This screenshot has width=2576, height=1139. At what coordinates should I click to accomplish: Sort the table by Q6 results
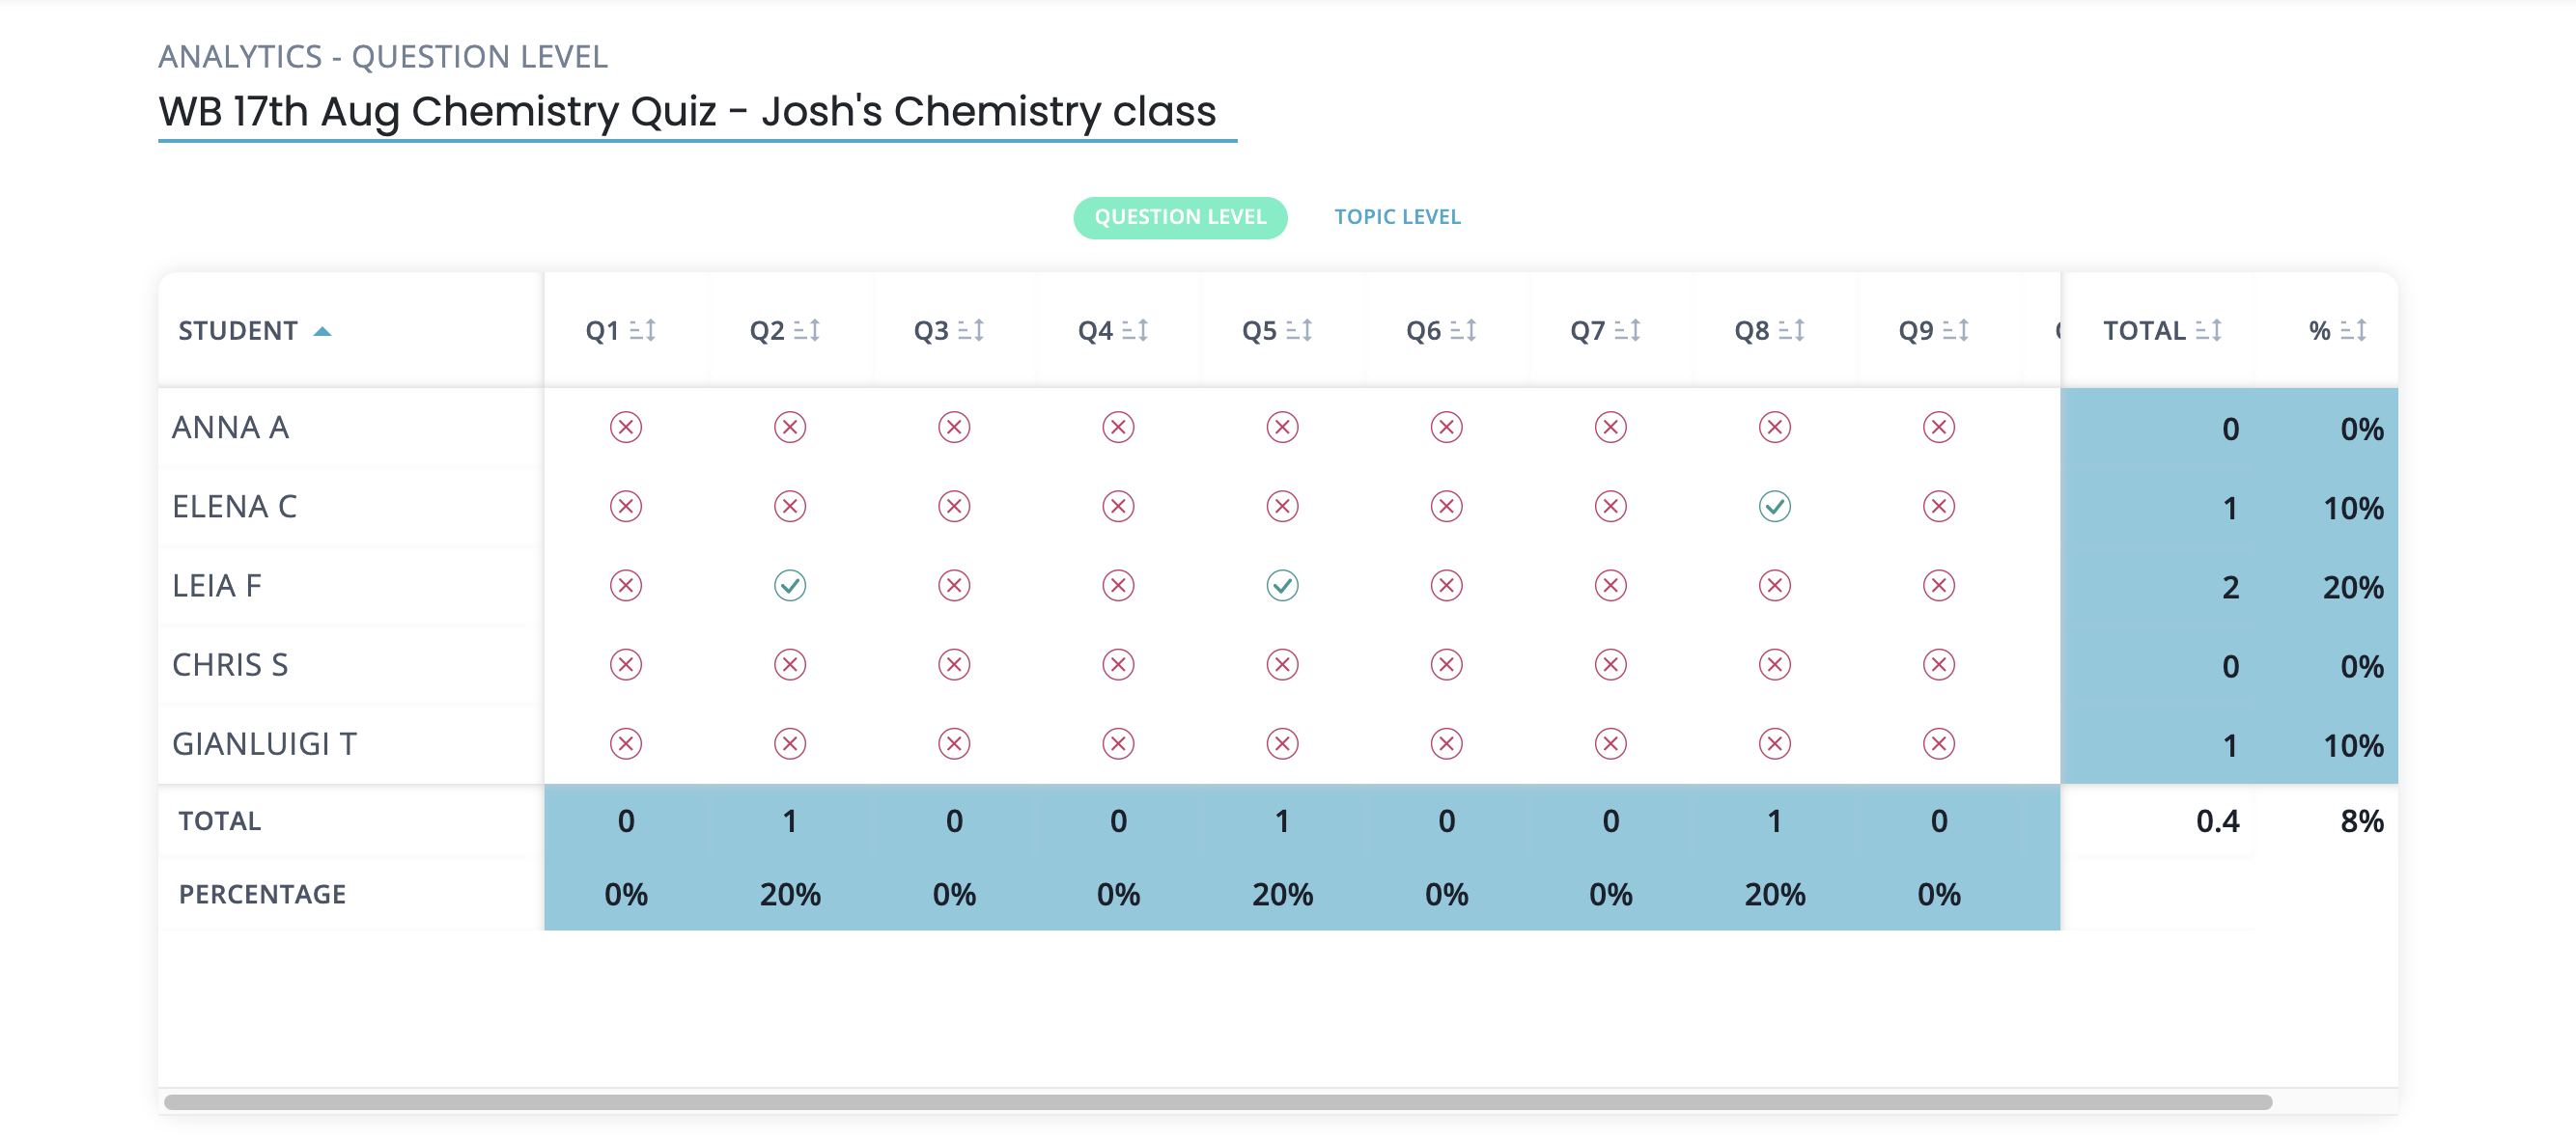(1462, 330)
